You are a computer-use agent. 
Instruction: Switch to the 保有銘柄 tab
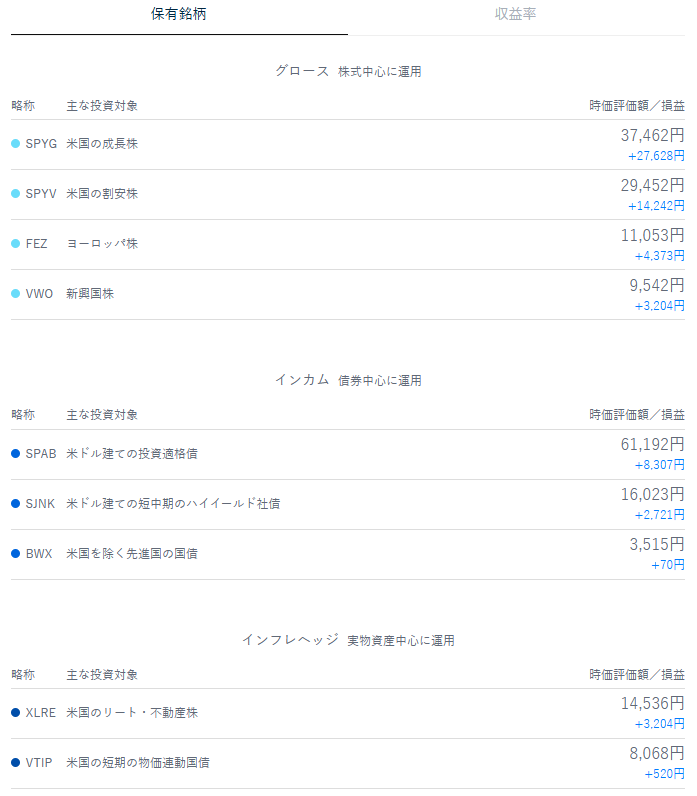pos(179,14)
